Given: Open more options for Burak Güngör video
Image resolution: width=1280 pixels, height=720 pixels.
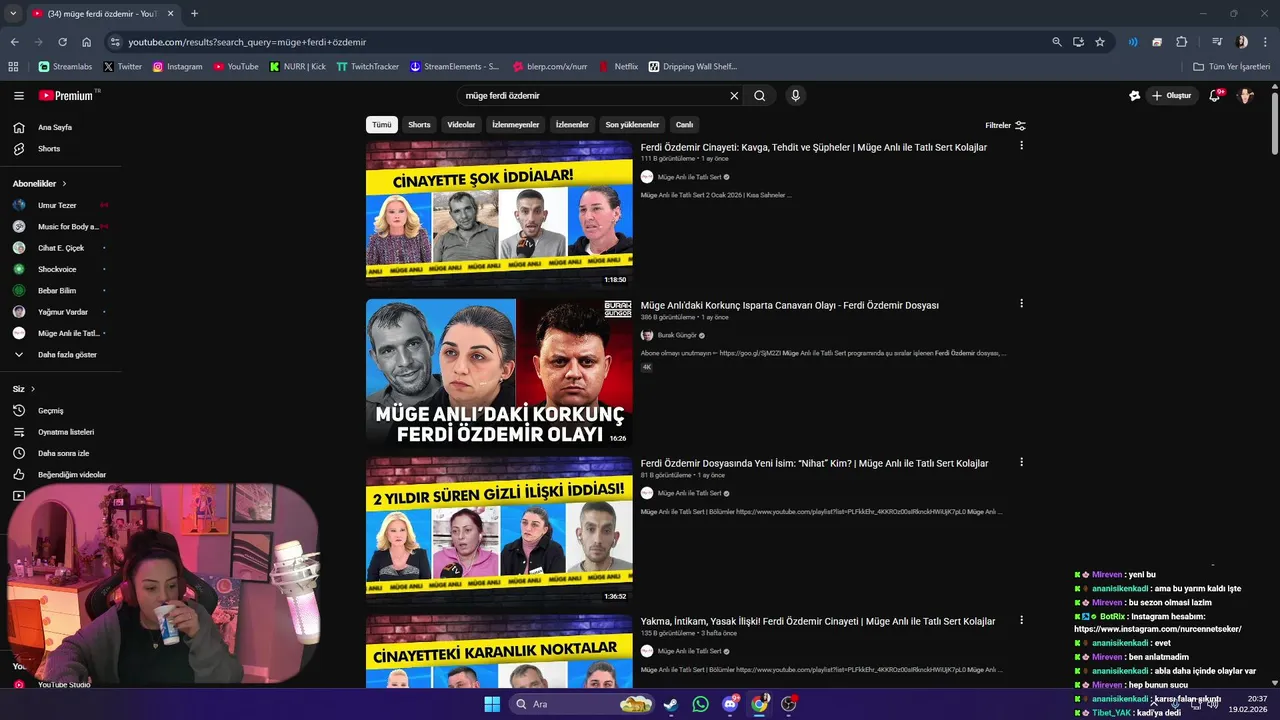Looking at the screenshot, I should 1021,304.
